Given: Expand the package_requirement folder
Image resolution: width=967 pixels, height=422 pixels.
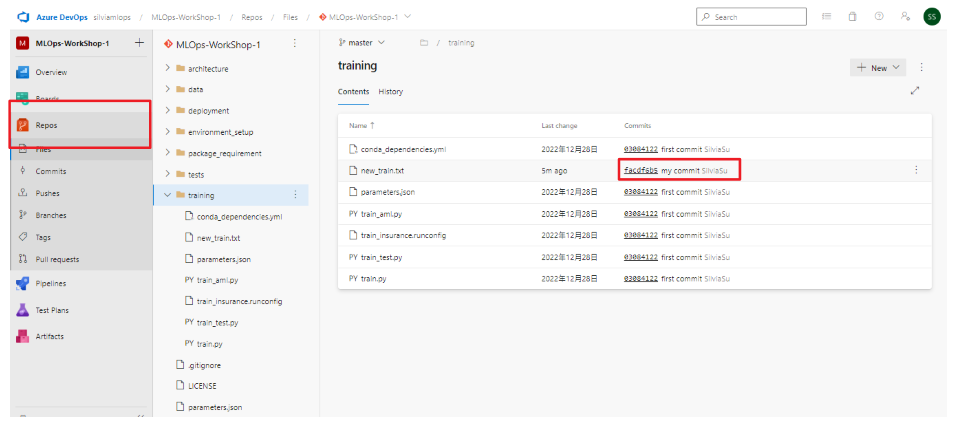Looking at the screenshot, I should pos(167,153).
